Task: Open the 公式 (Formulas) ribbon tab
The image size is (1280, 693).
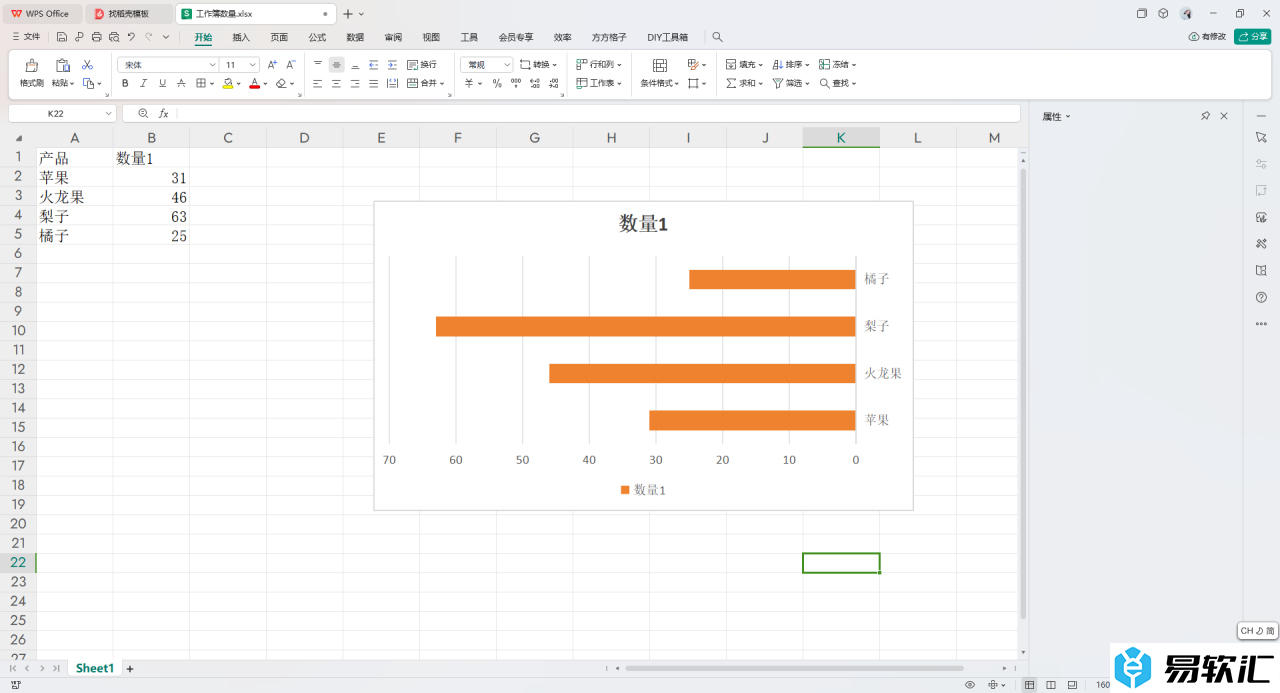Action: coord(317,37)
